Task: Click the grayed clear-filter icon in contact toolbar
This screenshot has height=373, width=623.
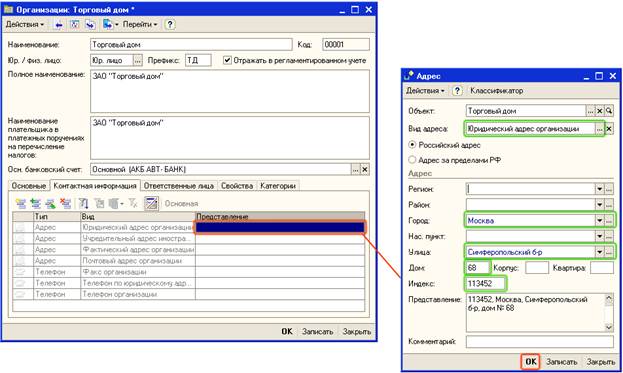Action: 133,204
